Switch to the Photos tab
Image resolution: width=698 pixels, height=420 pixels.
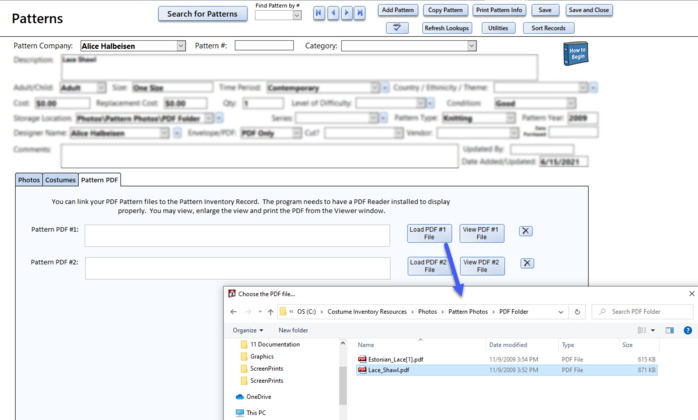coord(29,180)
